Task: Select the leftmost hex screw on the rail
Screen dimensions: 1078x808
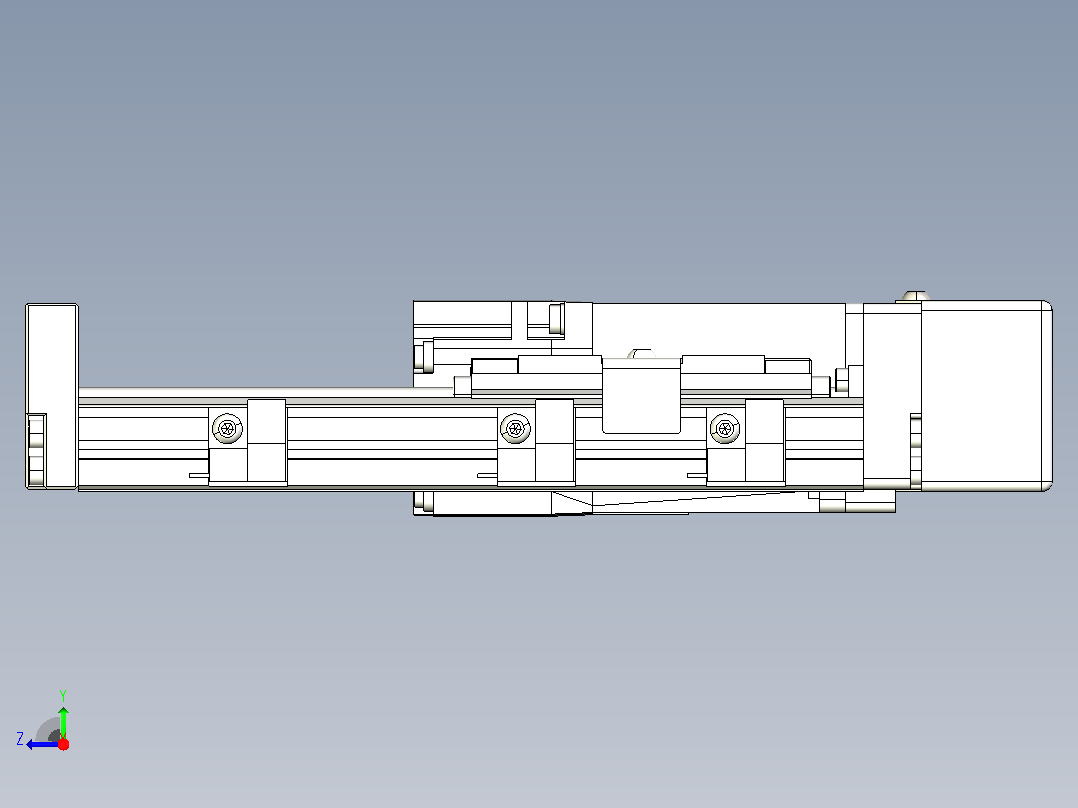Action: (228, 429)
